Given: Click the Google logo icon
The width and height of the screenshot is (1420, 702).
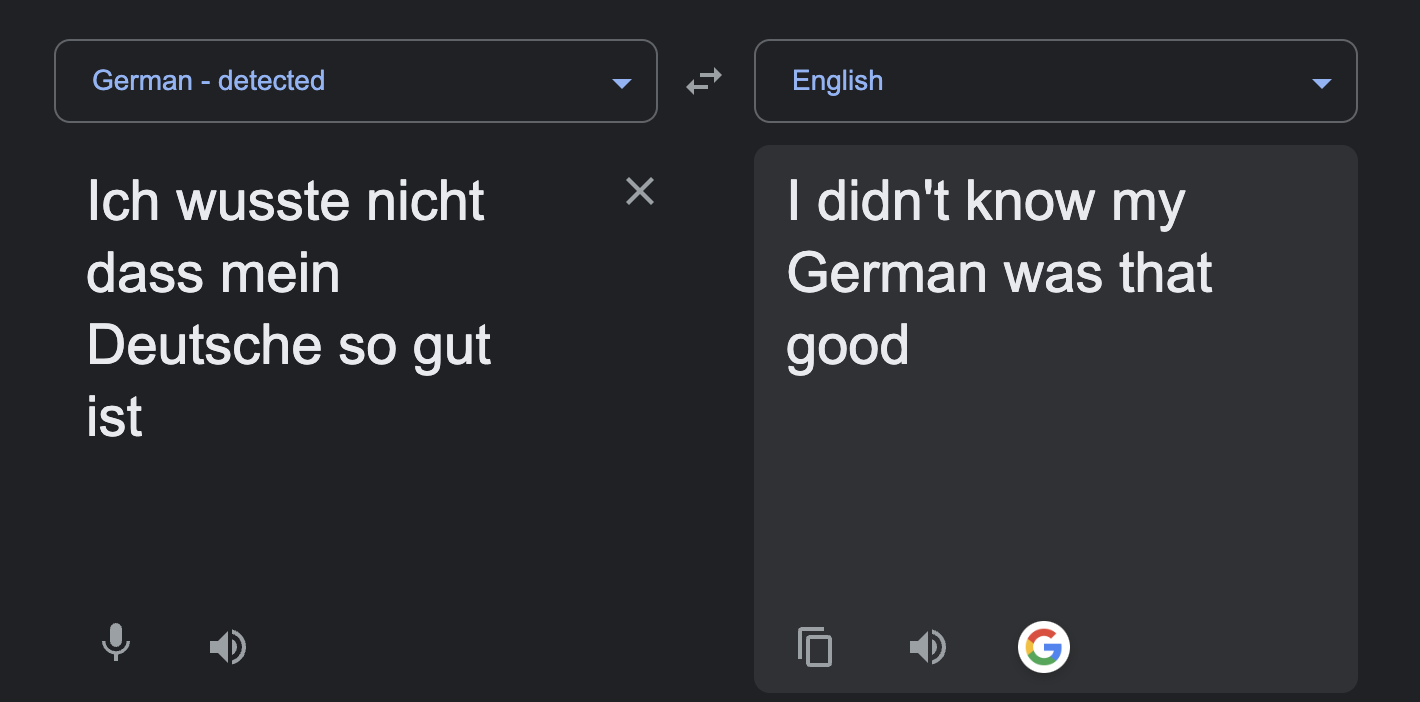Looking at the screenshot, I should click(1044, 647).
